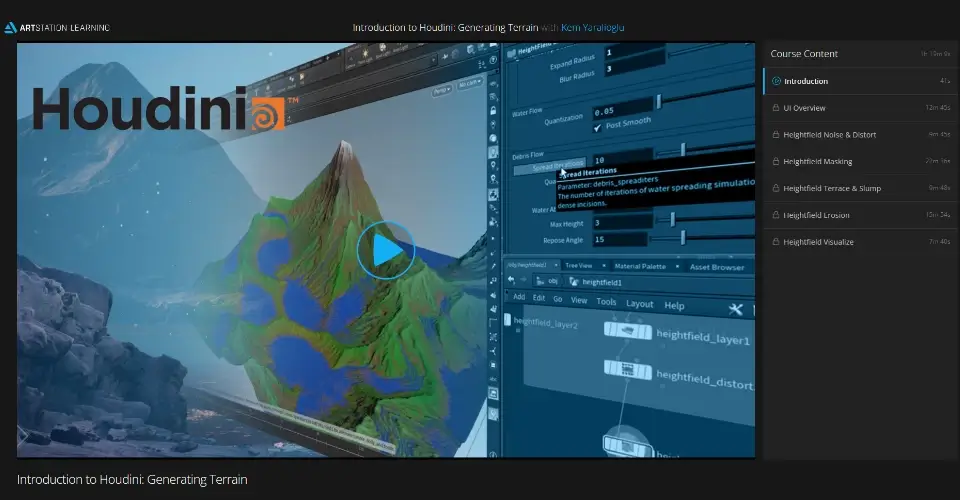The image size is (960, 500).
Task: Click lock icon beside Heightfield Noise & Distort
Action: 776,135
